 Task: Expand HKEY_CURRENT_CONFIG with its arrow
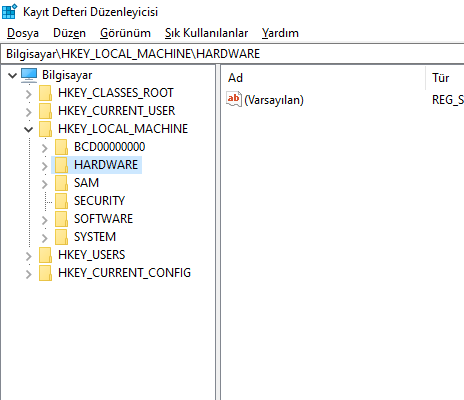29,274
